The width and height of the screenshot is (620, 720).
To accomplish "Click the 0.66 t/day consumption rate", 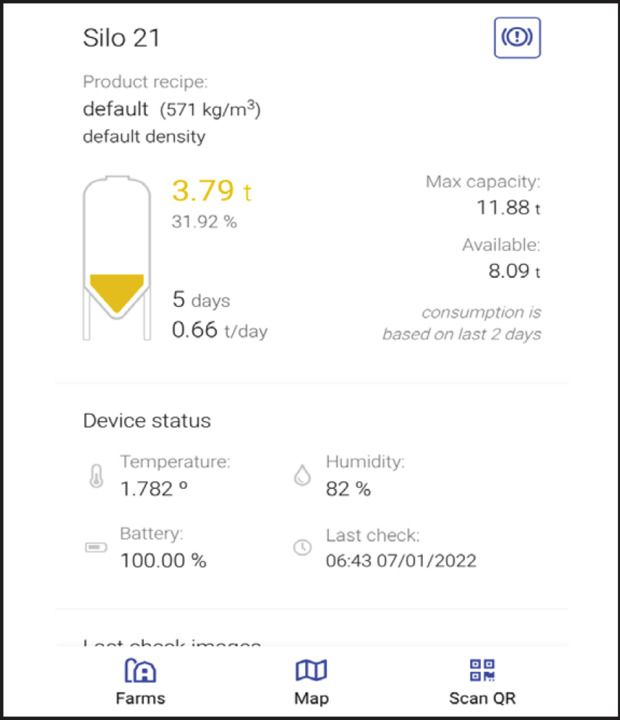I will point(219,330).
